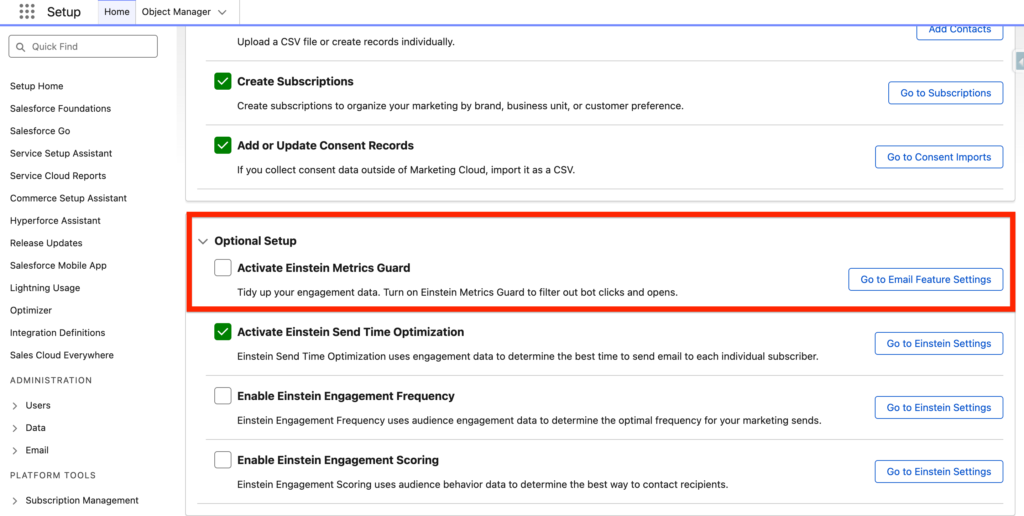Viewport: 1024px width, 516px height.
Task: Tick the Enable Einstein Engagement Scoring checkbox
Action: (223, 460)
